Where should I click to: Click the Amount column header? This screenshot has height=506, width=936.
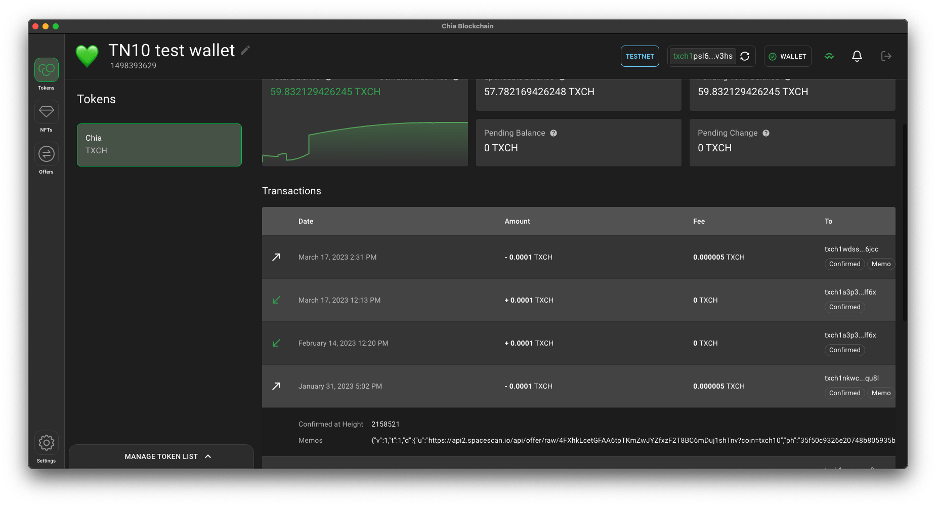coord(517,221)
